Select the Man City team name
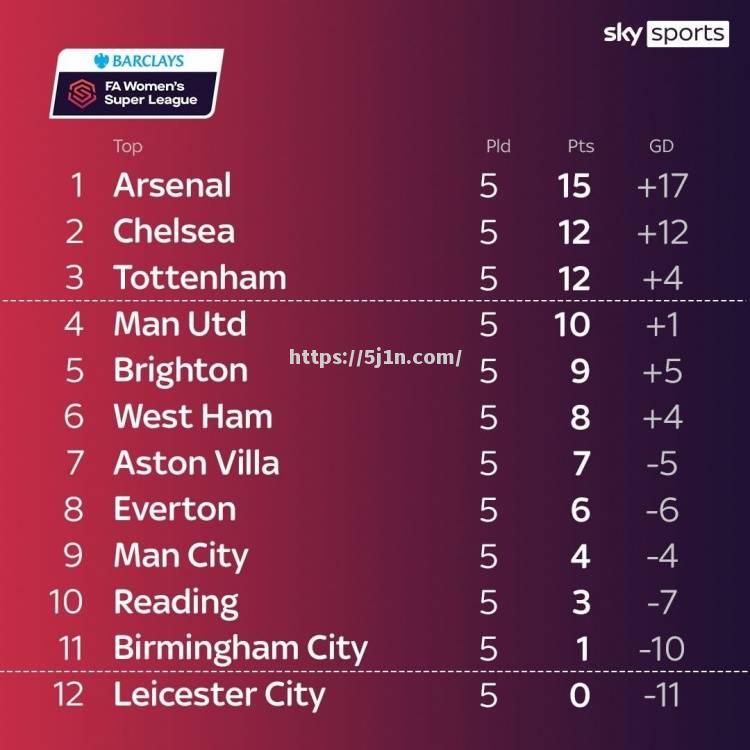Viewport: 750px width, 750px height. pyautogui.click(x=181, y=556)
